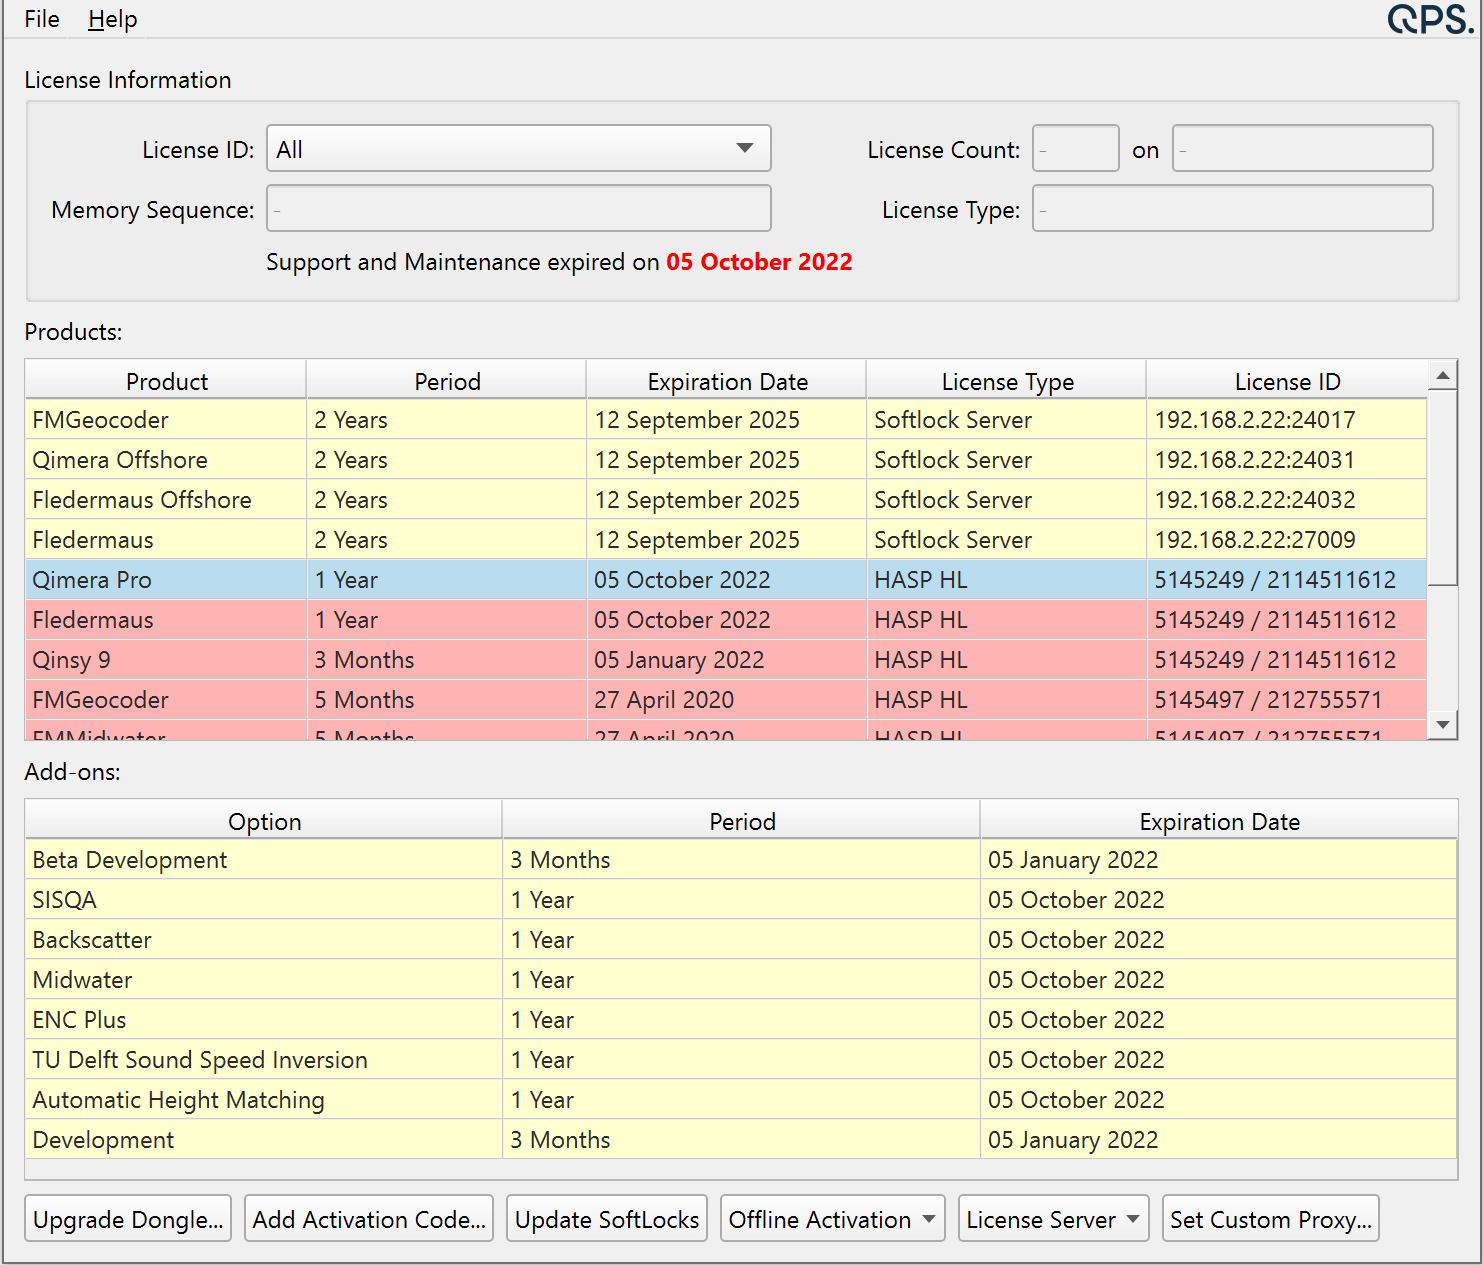Click the Add Activation Code button
1483x1265 pixels.
point(368,1218)
